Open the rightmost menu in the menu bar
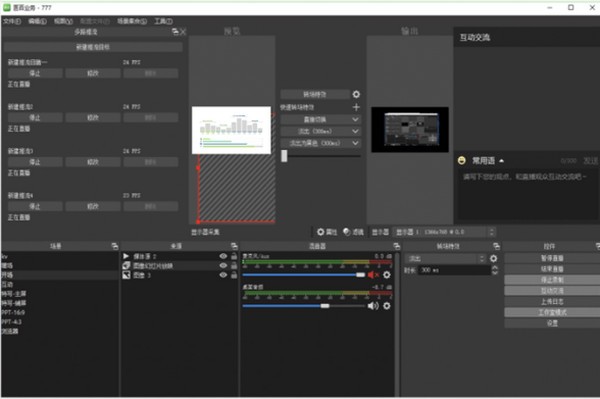 tap(163, 21)
